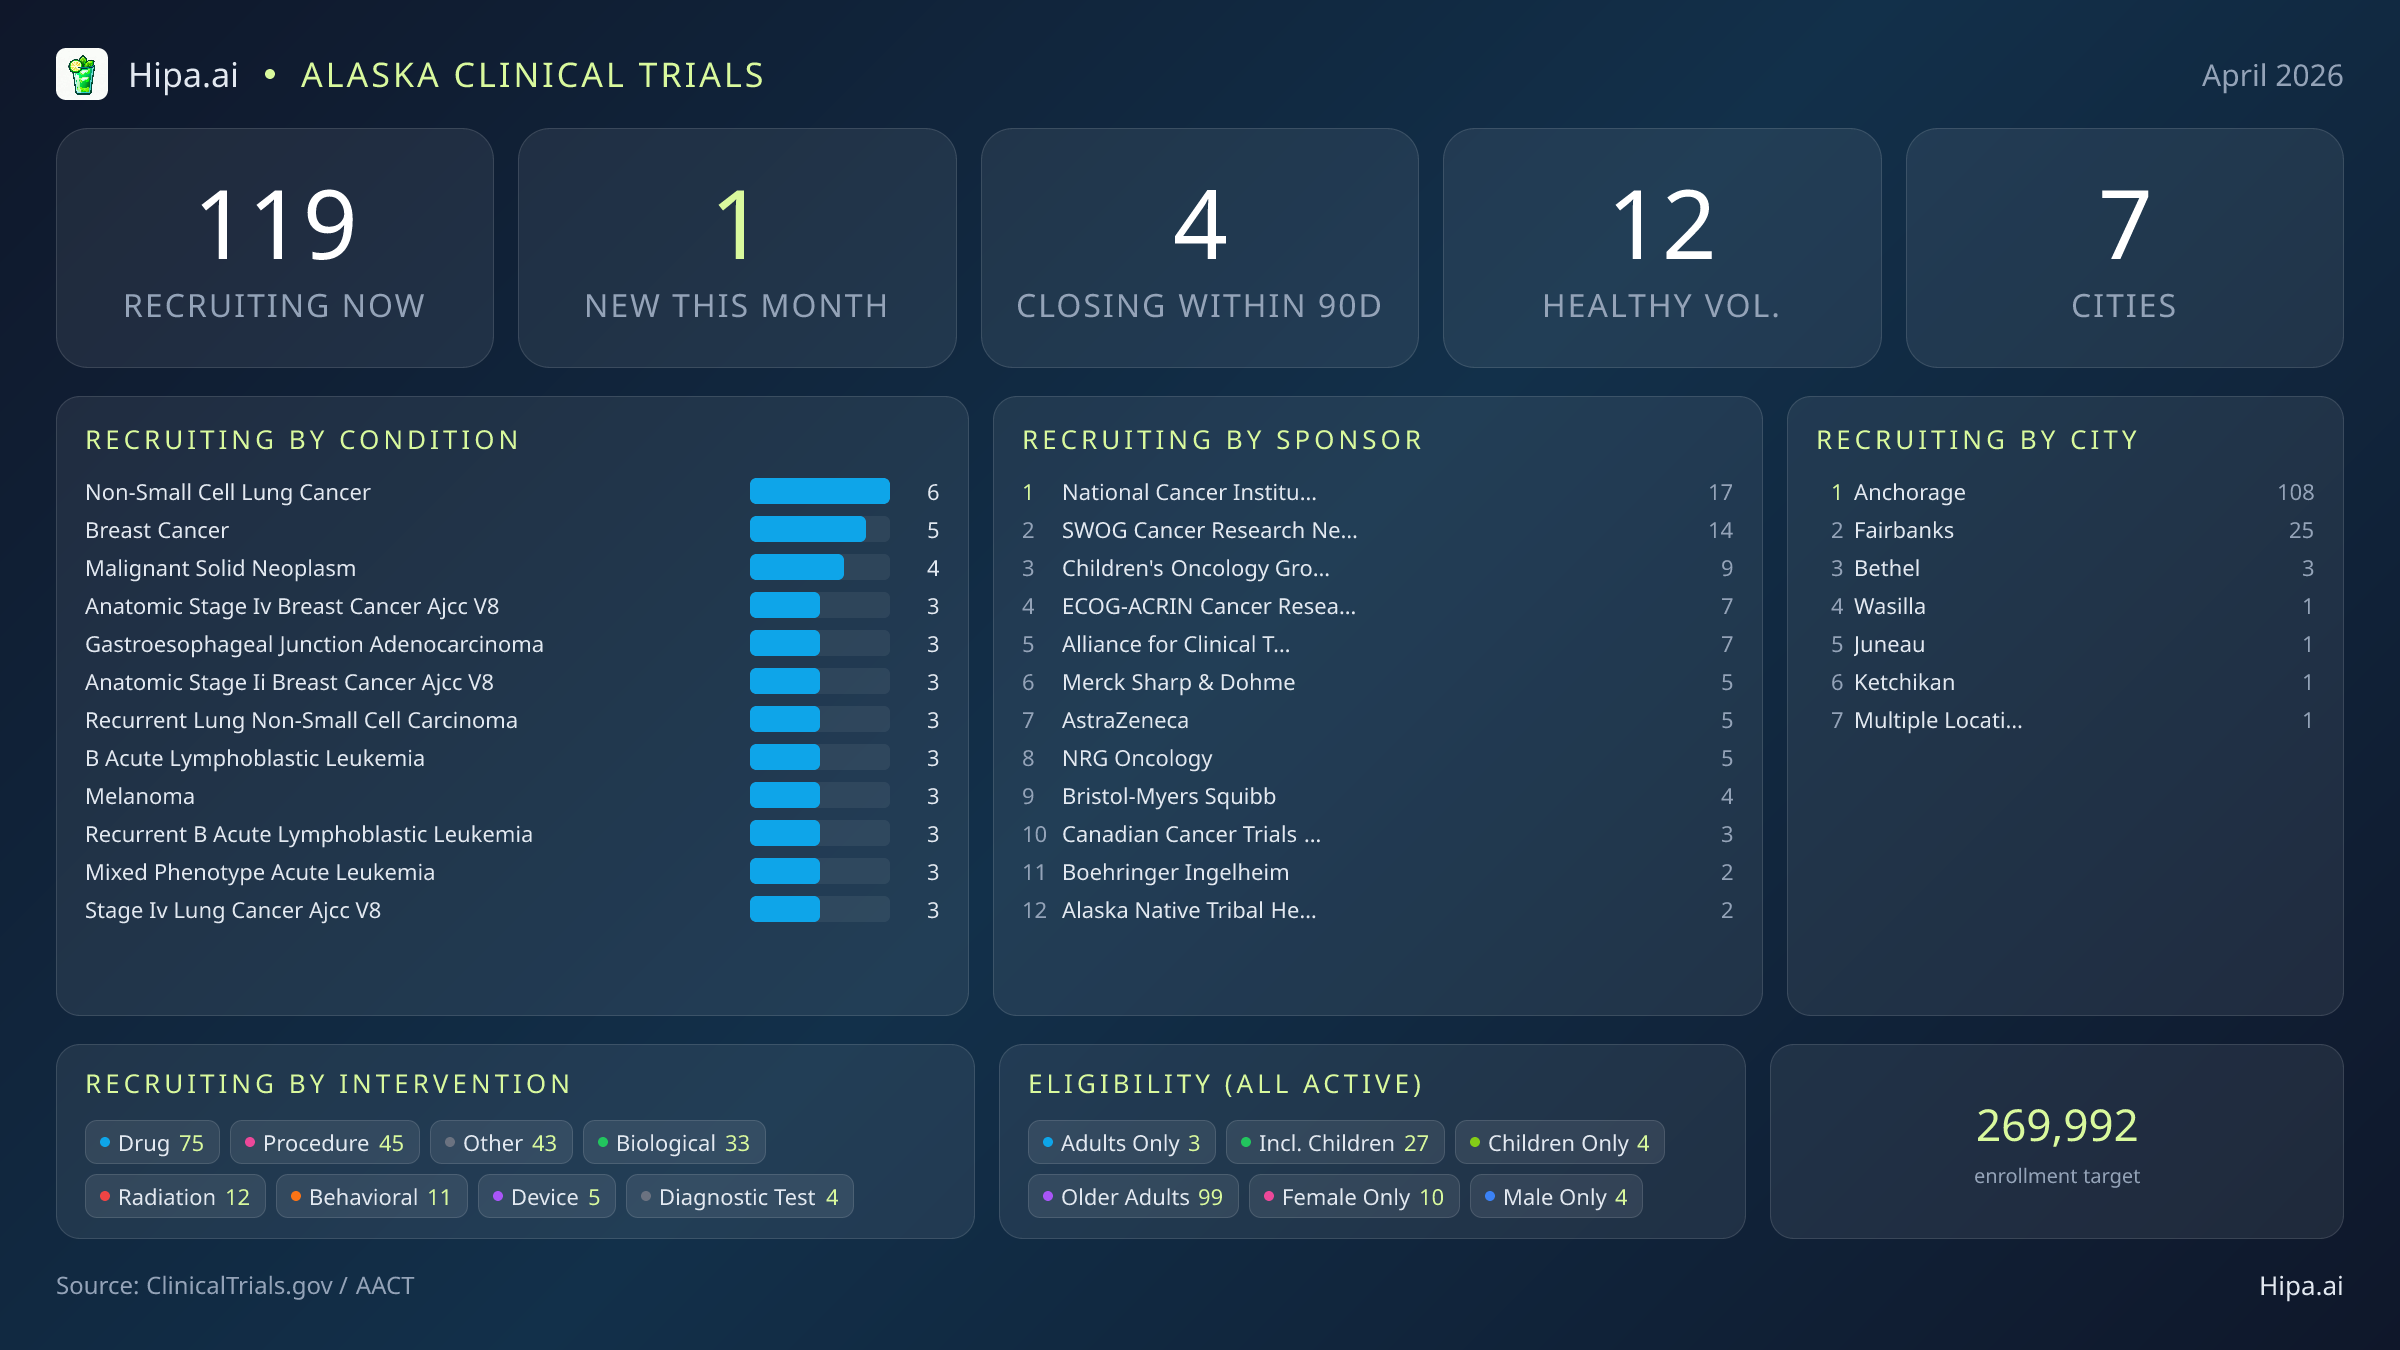Image resolution: width=2400 pixels, height=1350 pixels.
Task: Select Recurrent B Acute Lymphoblastic Leukemia row
Action: (x=512, y=834)
